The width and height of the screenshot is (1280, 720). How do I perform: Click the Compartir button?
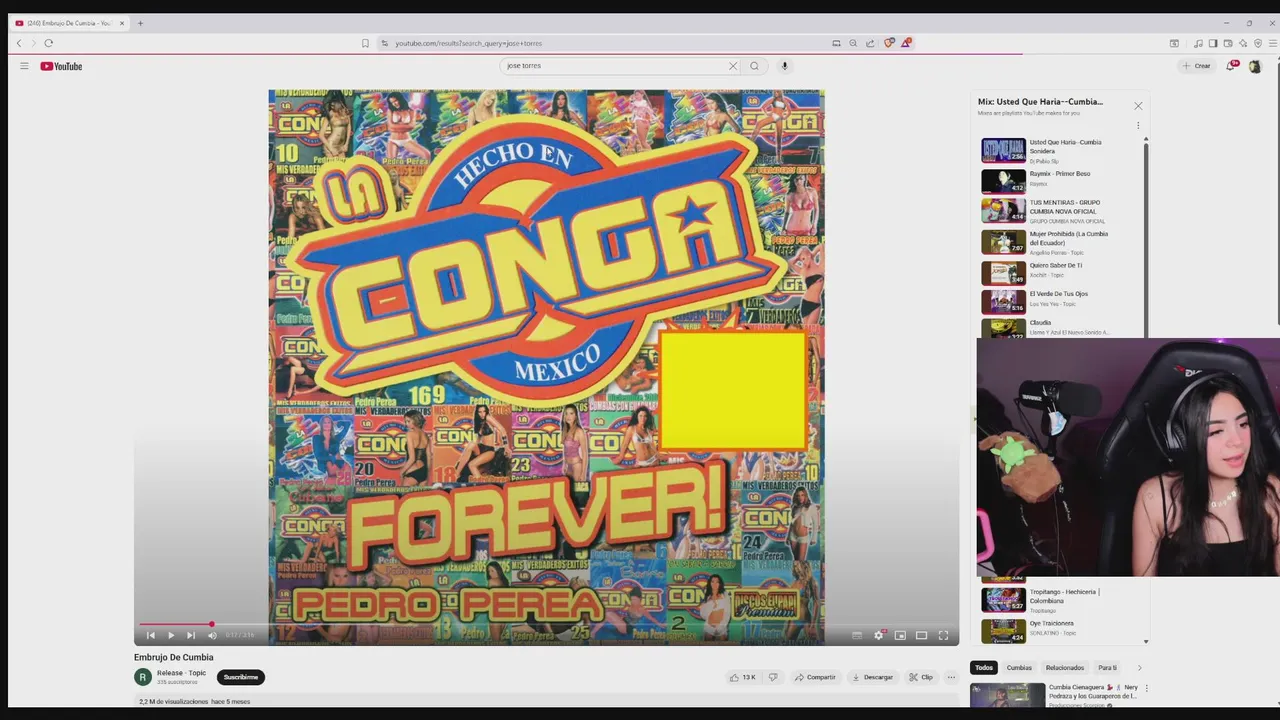pos(815,677)
